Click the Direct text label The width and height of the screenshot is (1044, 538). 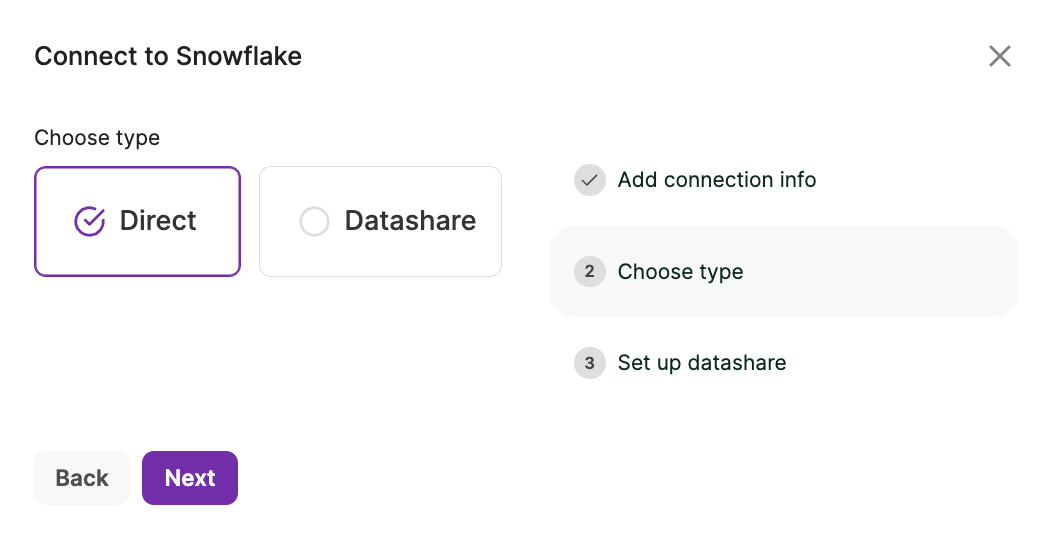click(158, 221)
